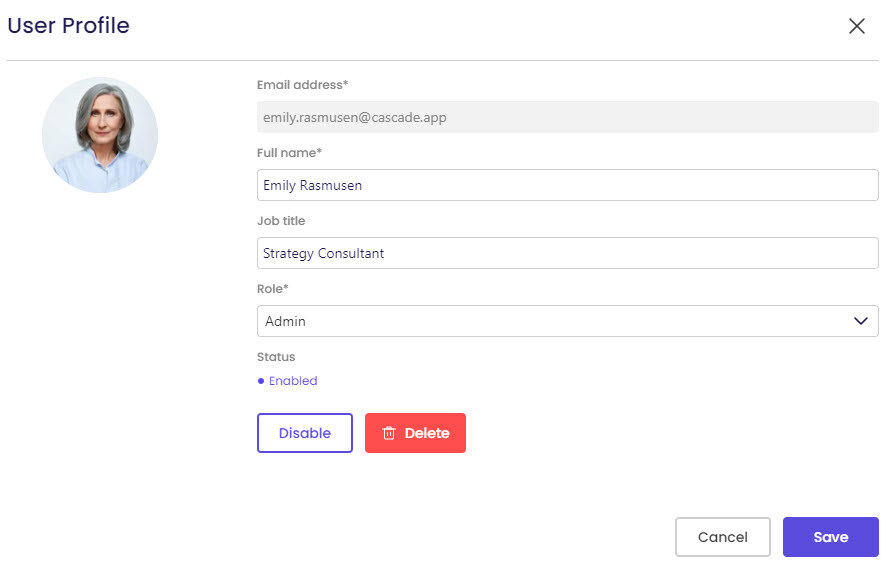
Task: Disable this user account
Action: click(x=305, y=433)
